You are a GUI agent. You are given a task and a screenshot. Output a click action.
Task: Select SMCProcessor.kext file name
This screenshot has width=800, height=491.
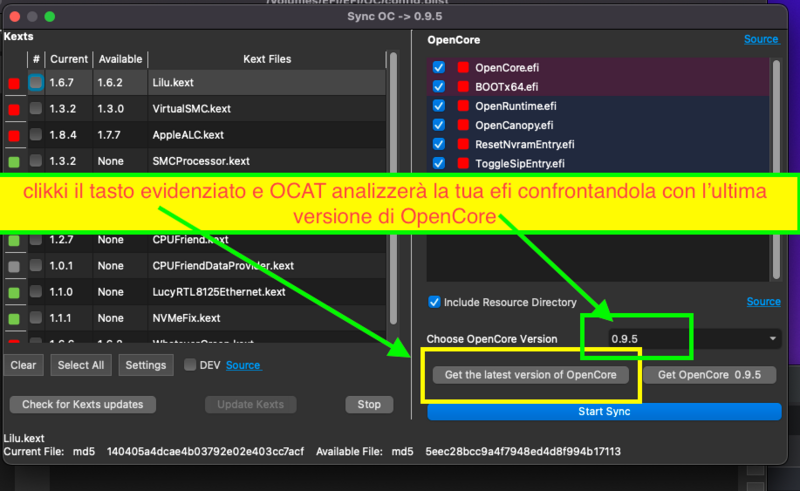click(x=201, y=161)
